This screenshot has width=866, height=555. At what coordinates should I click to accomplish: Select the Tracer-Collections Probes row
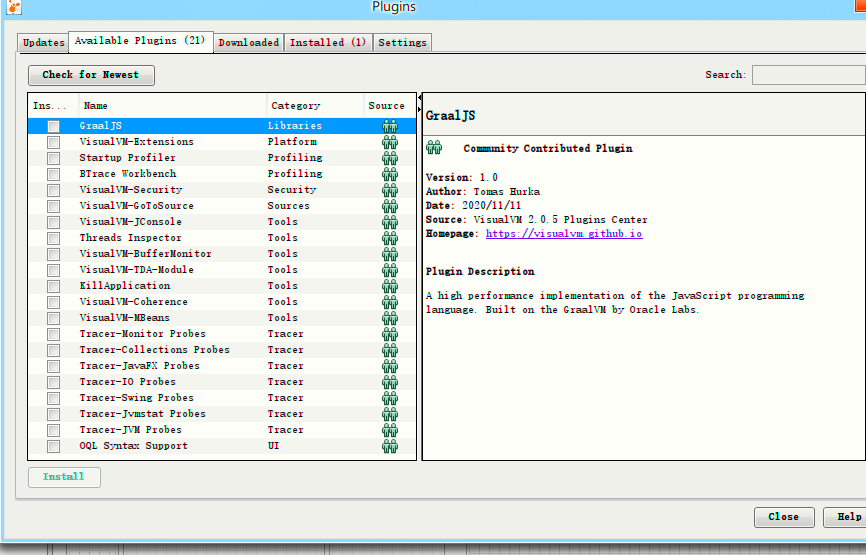(x=222, y=350)
